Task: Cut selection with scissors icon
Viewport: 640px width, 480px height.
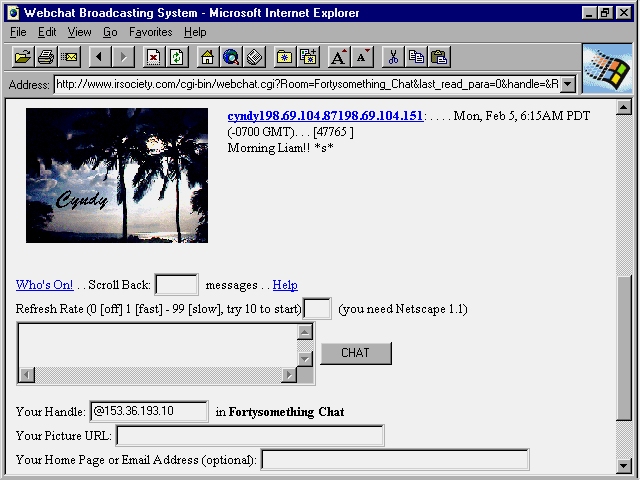Action: point(393,56)
